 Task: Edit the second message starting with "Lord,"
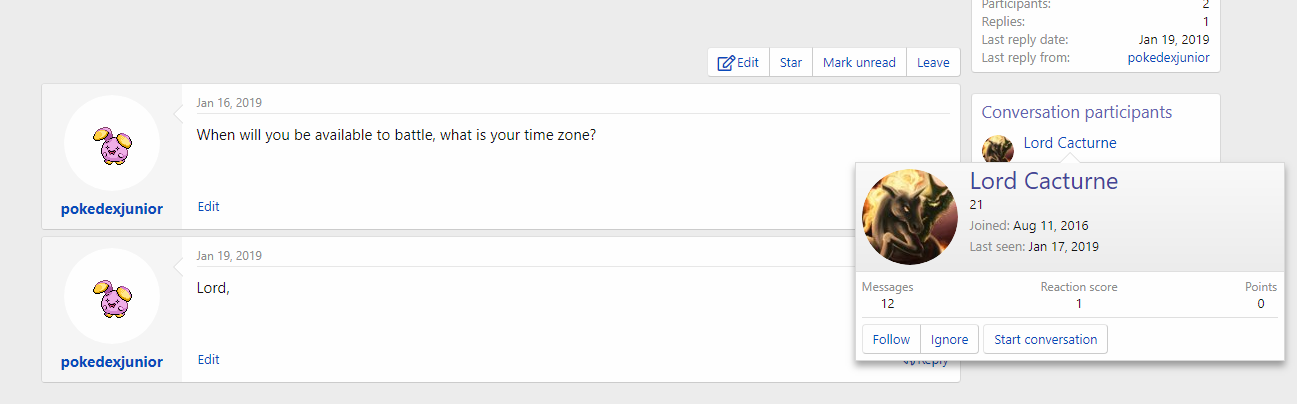click(208, 360)
